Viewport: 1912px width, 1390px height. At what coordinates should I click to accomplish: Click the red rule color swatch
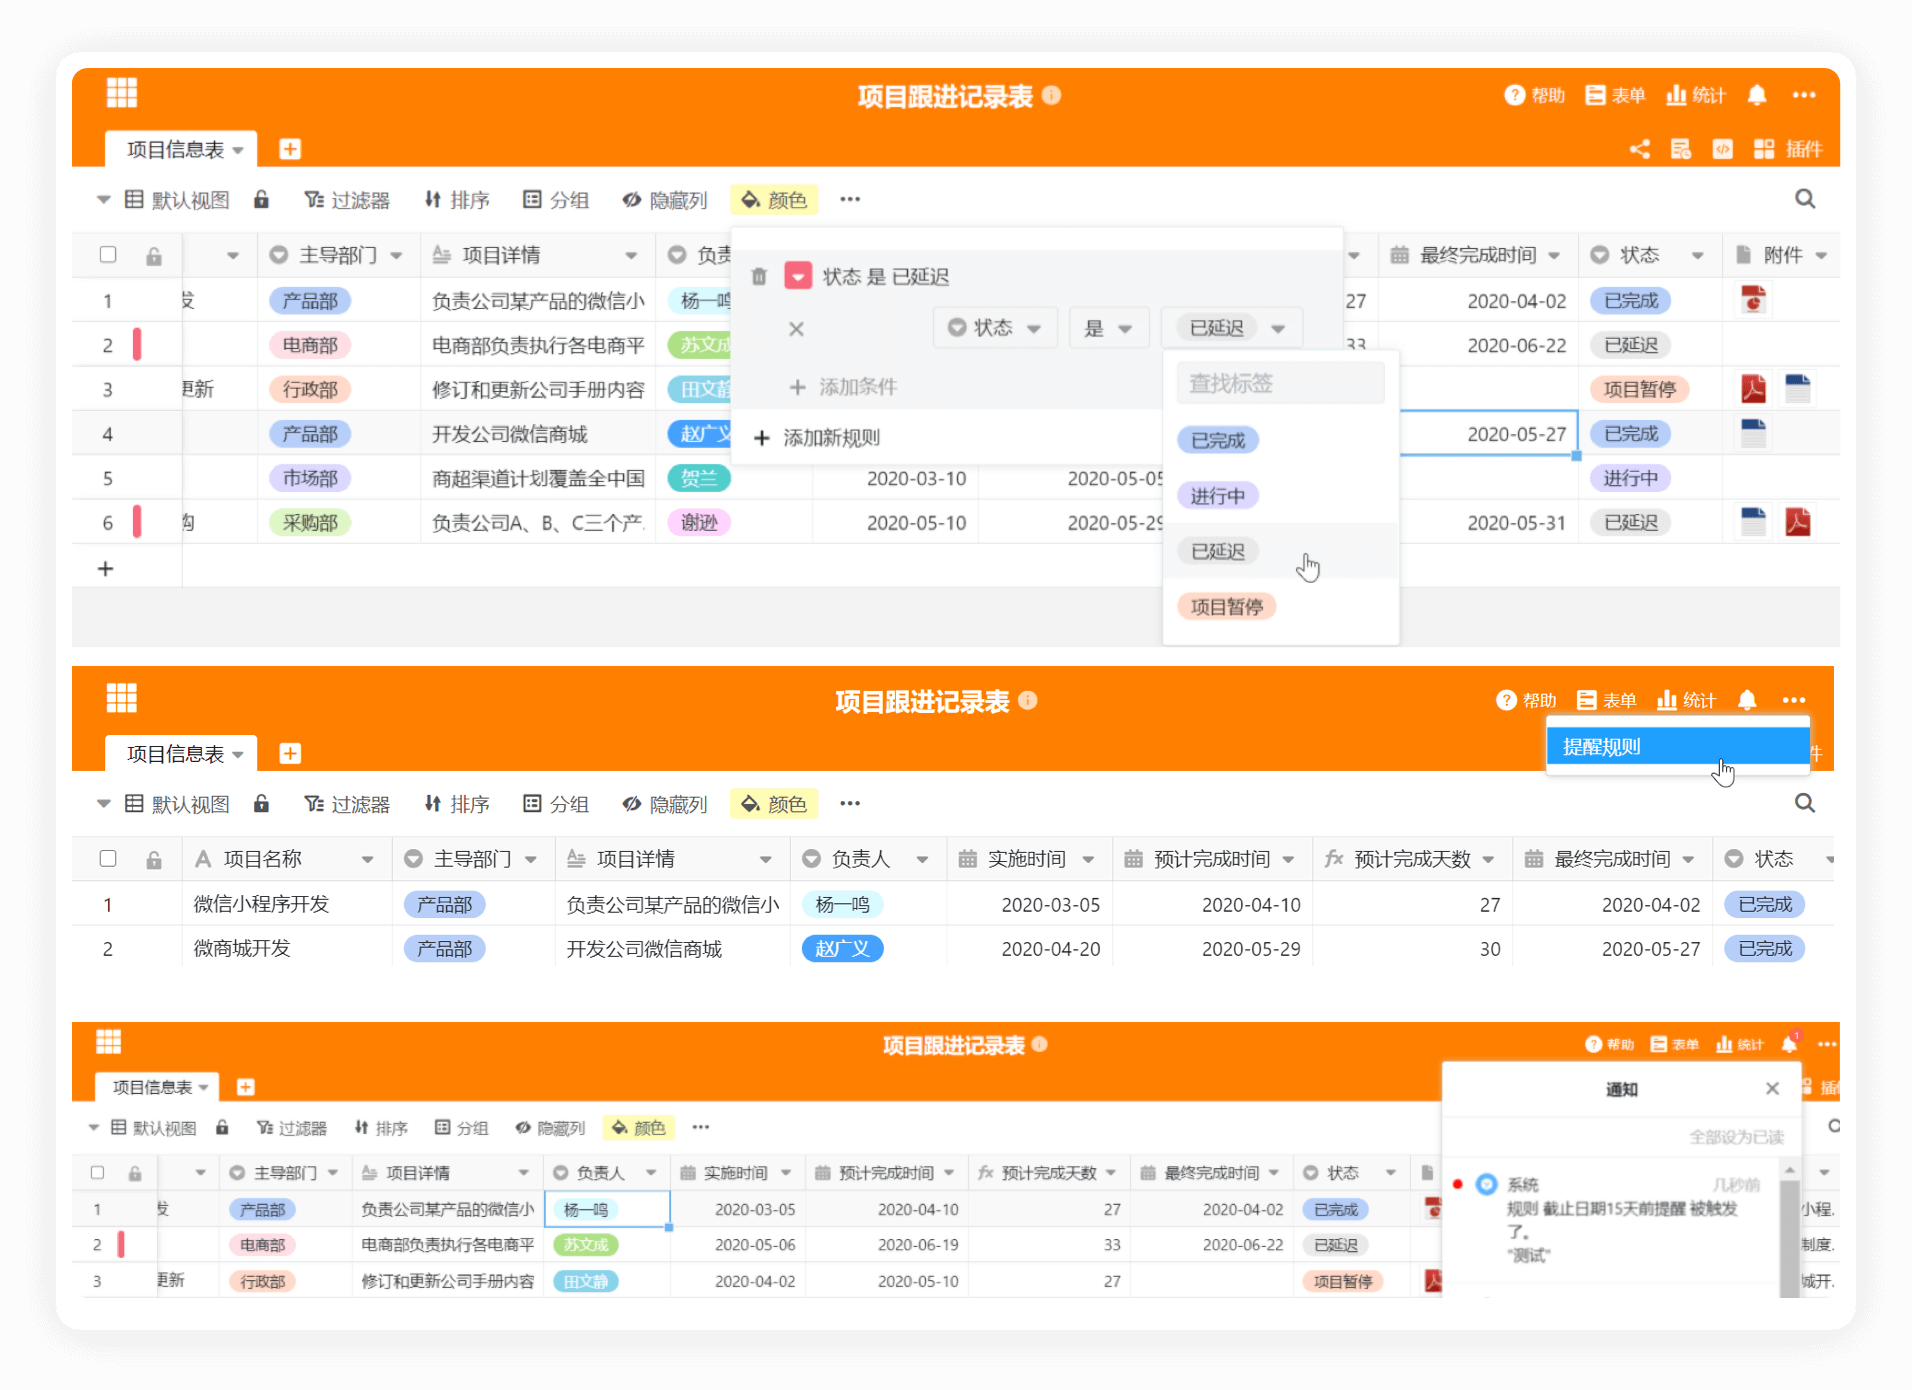tap(798, 277)
